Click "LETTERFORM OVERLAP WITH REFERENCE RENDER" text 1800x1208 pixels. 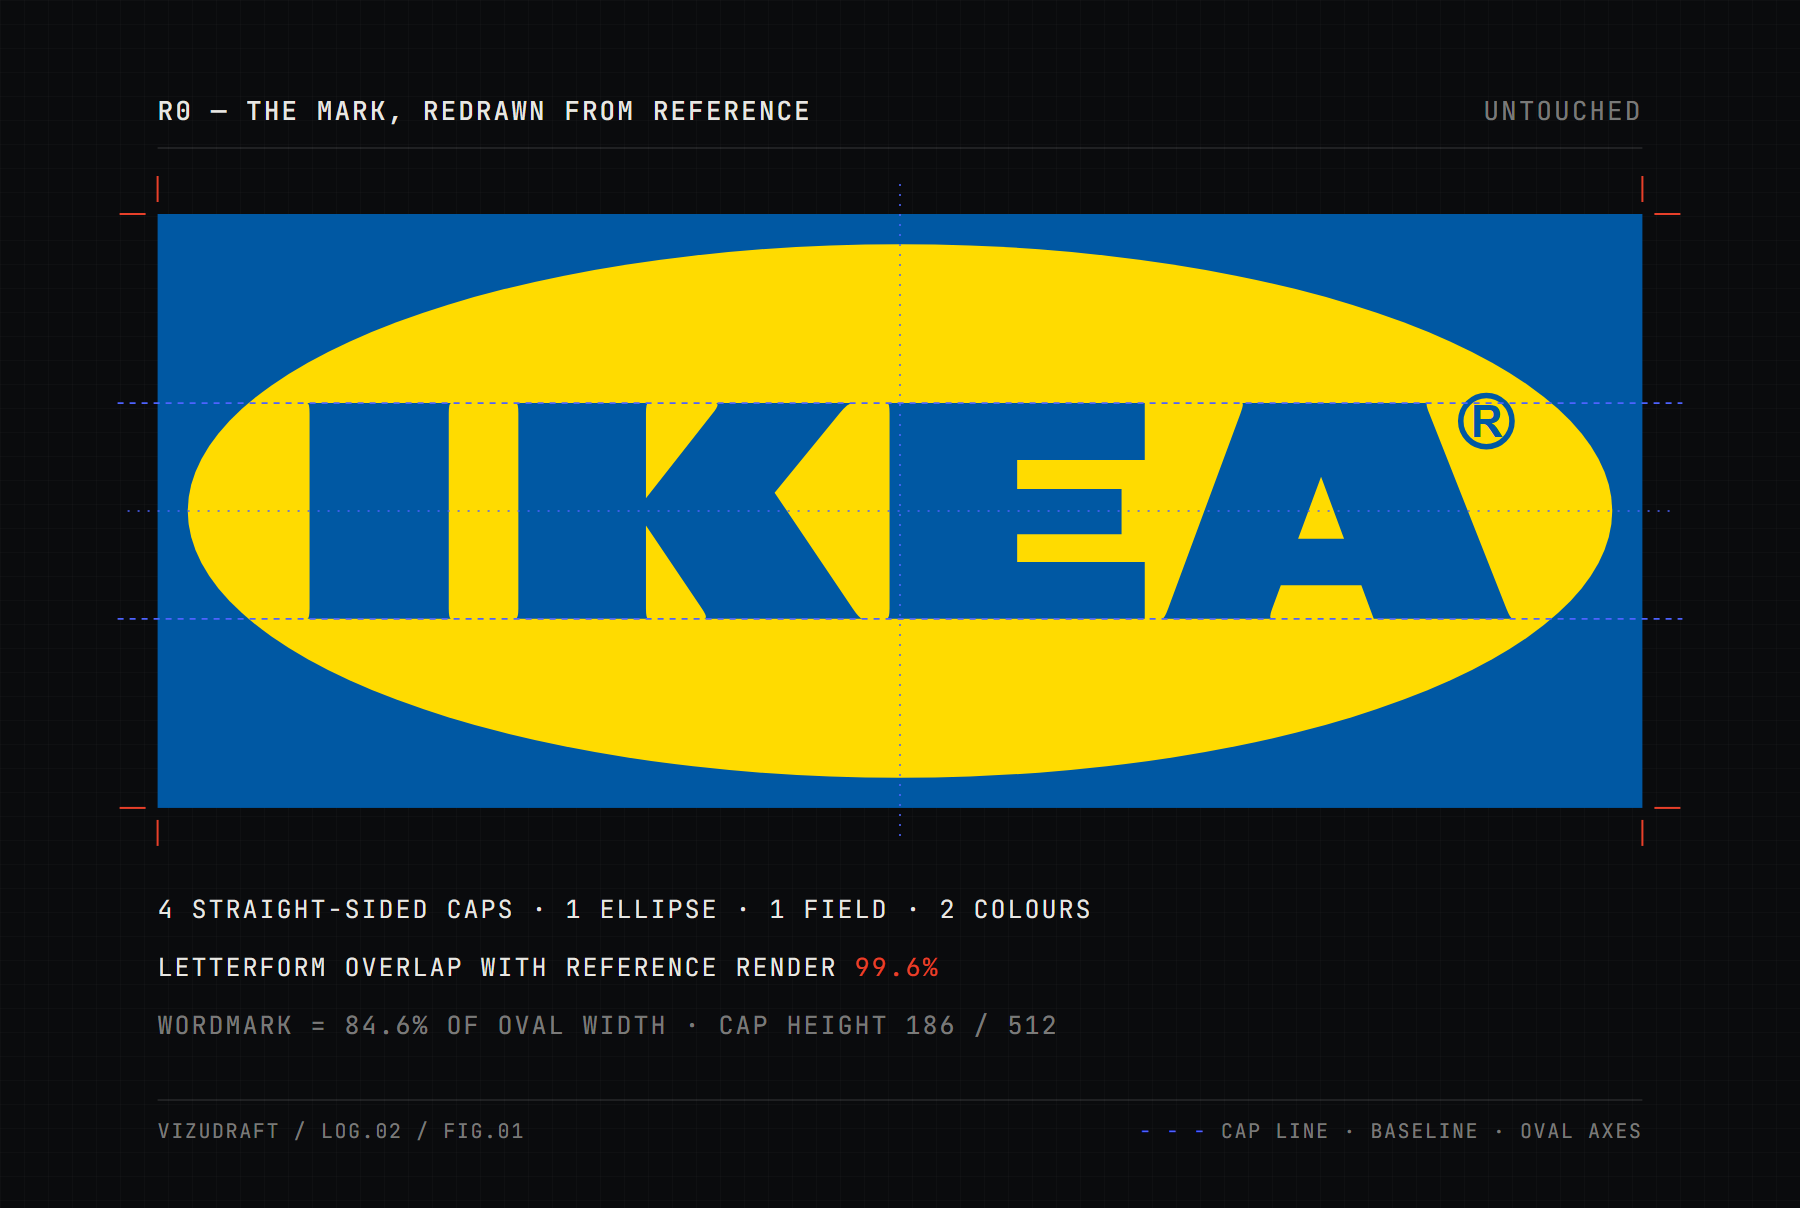497,967
